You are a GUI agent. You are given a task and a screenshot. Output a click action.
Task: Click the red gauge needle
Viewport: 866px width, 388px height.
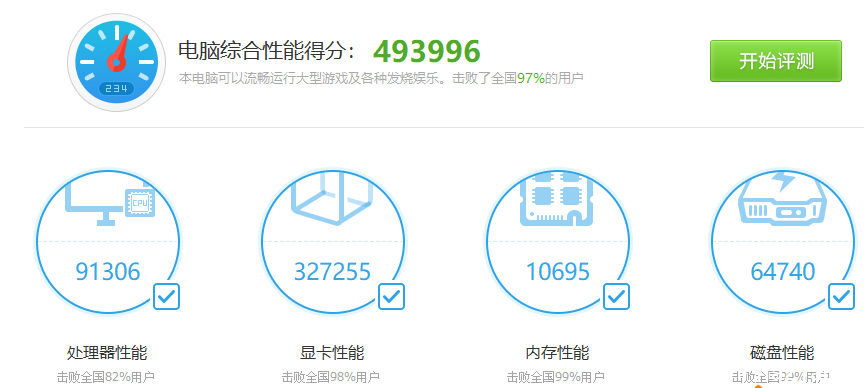click(120, 54)
